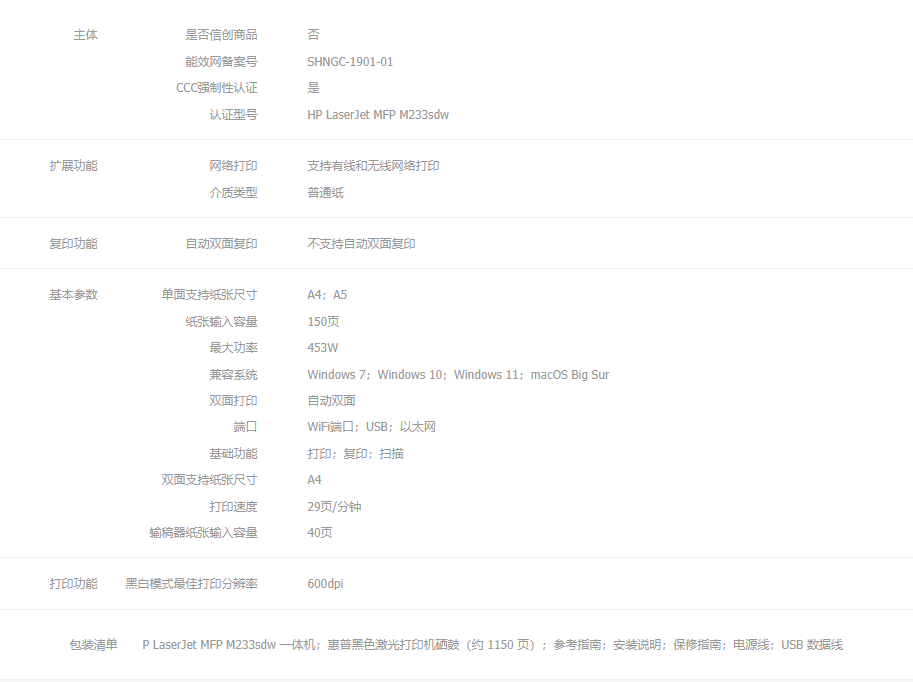Click the value HP LaserJet MFP M233sdw
The height and width of the screenshot is (682, 913).
coord(378,115)
